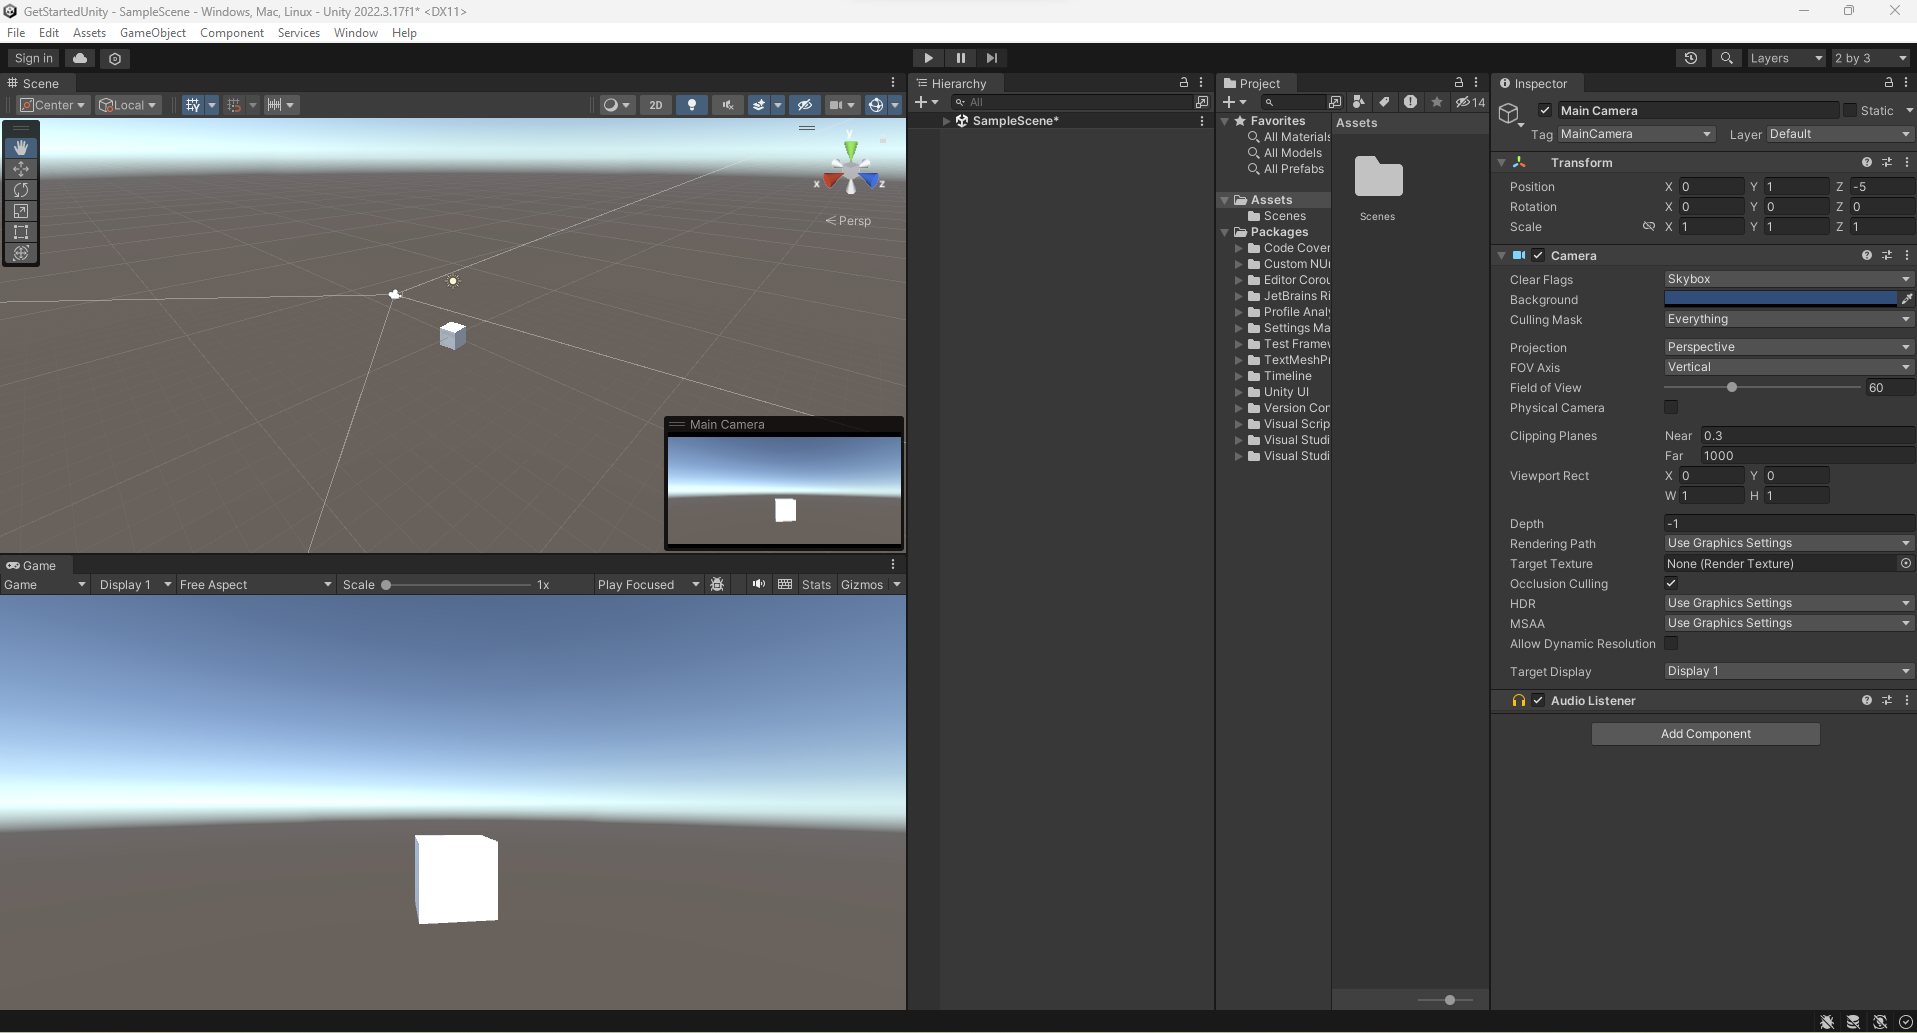
Task: Open the Culling Mask dropdown
Action: [x=1789, y=319]
